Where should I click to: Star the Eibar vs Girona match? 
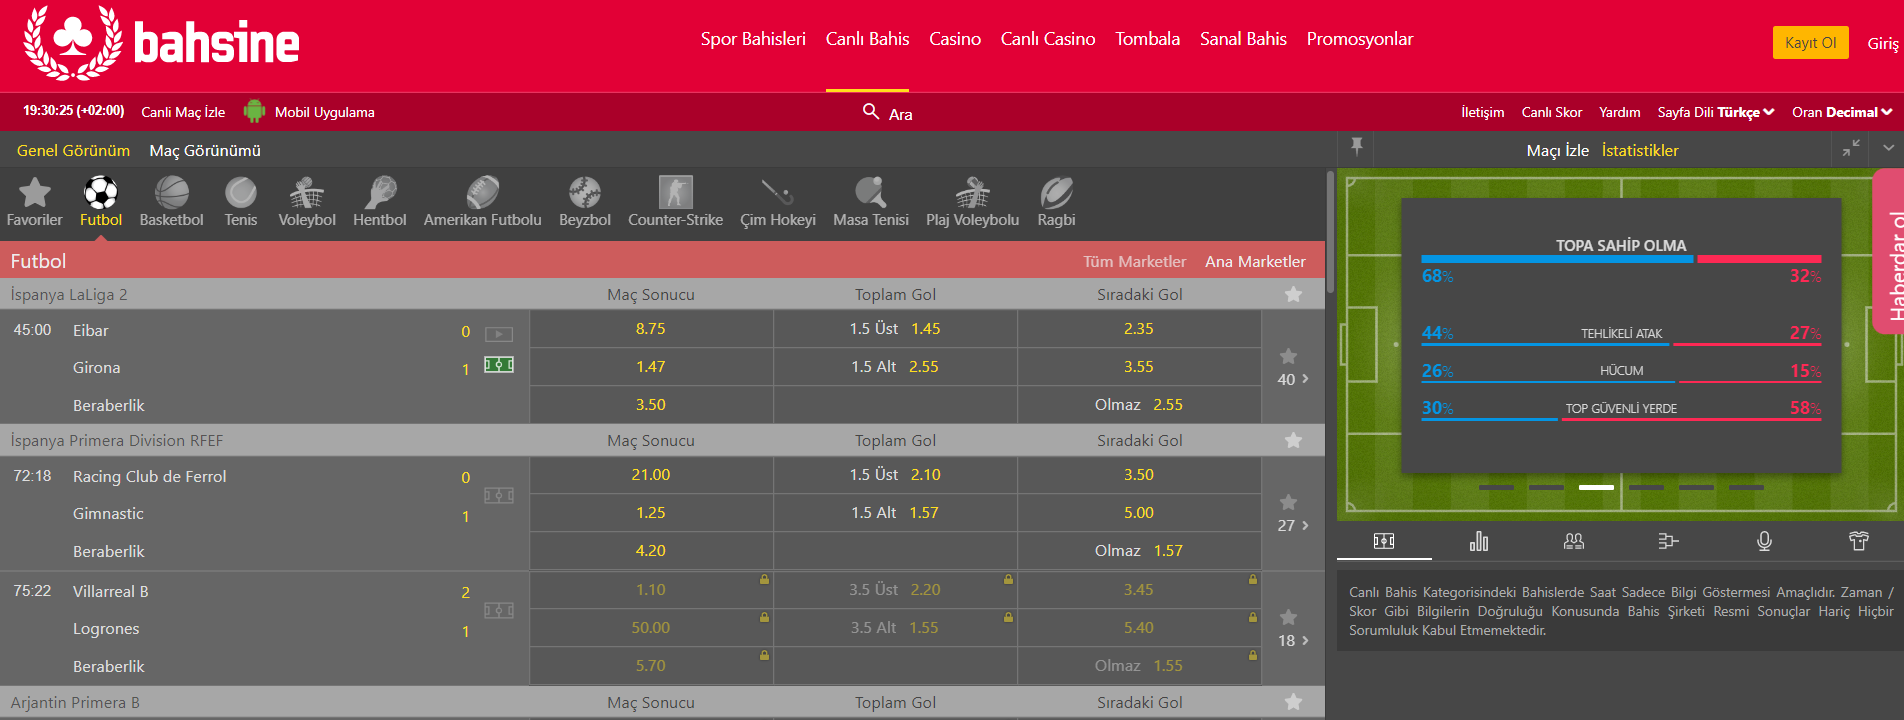click(x=1288, y=356)
